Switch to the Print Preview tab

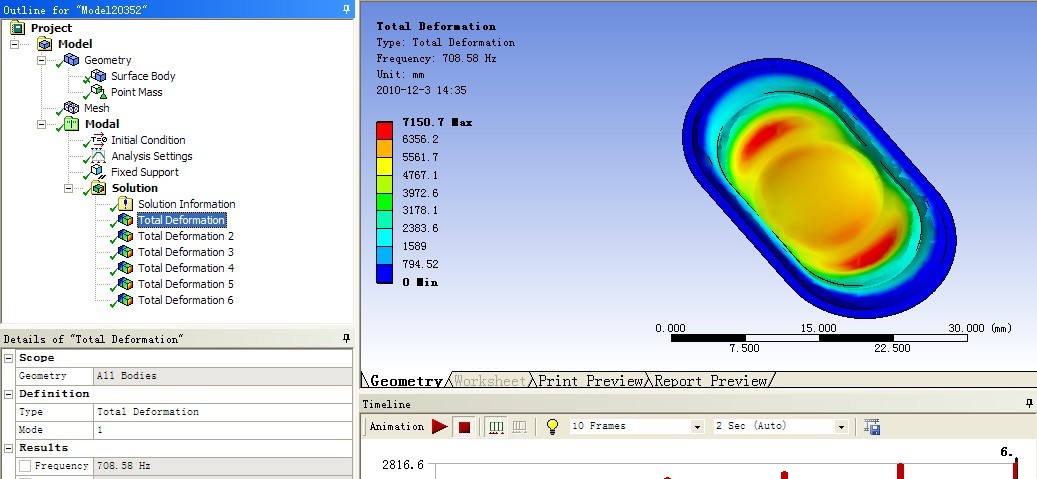click(x=590, y=380)
